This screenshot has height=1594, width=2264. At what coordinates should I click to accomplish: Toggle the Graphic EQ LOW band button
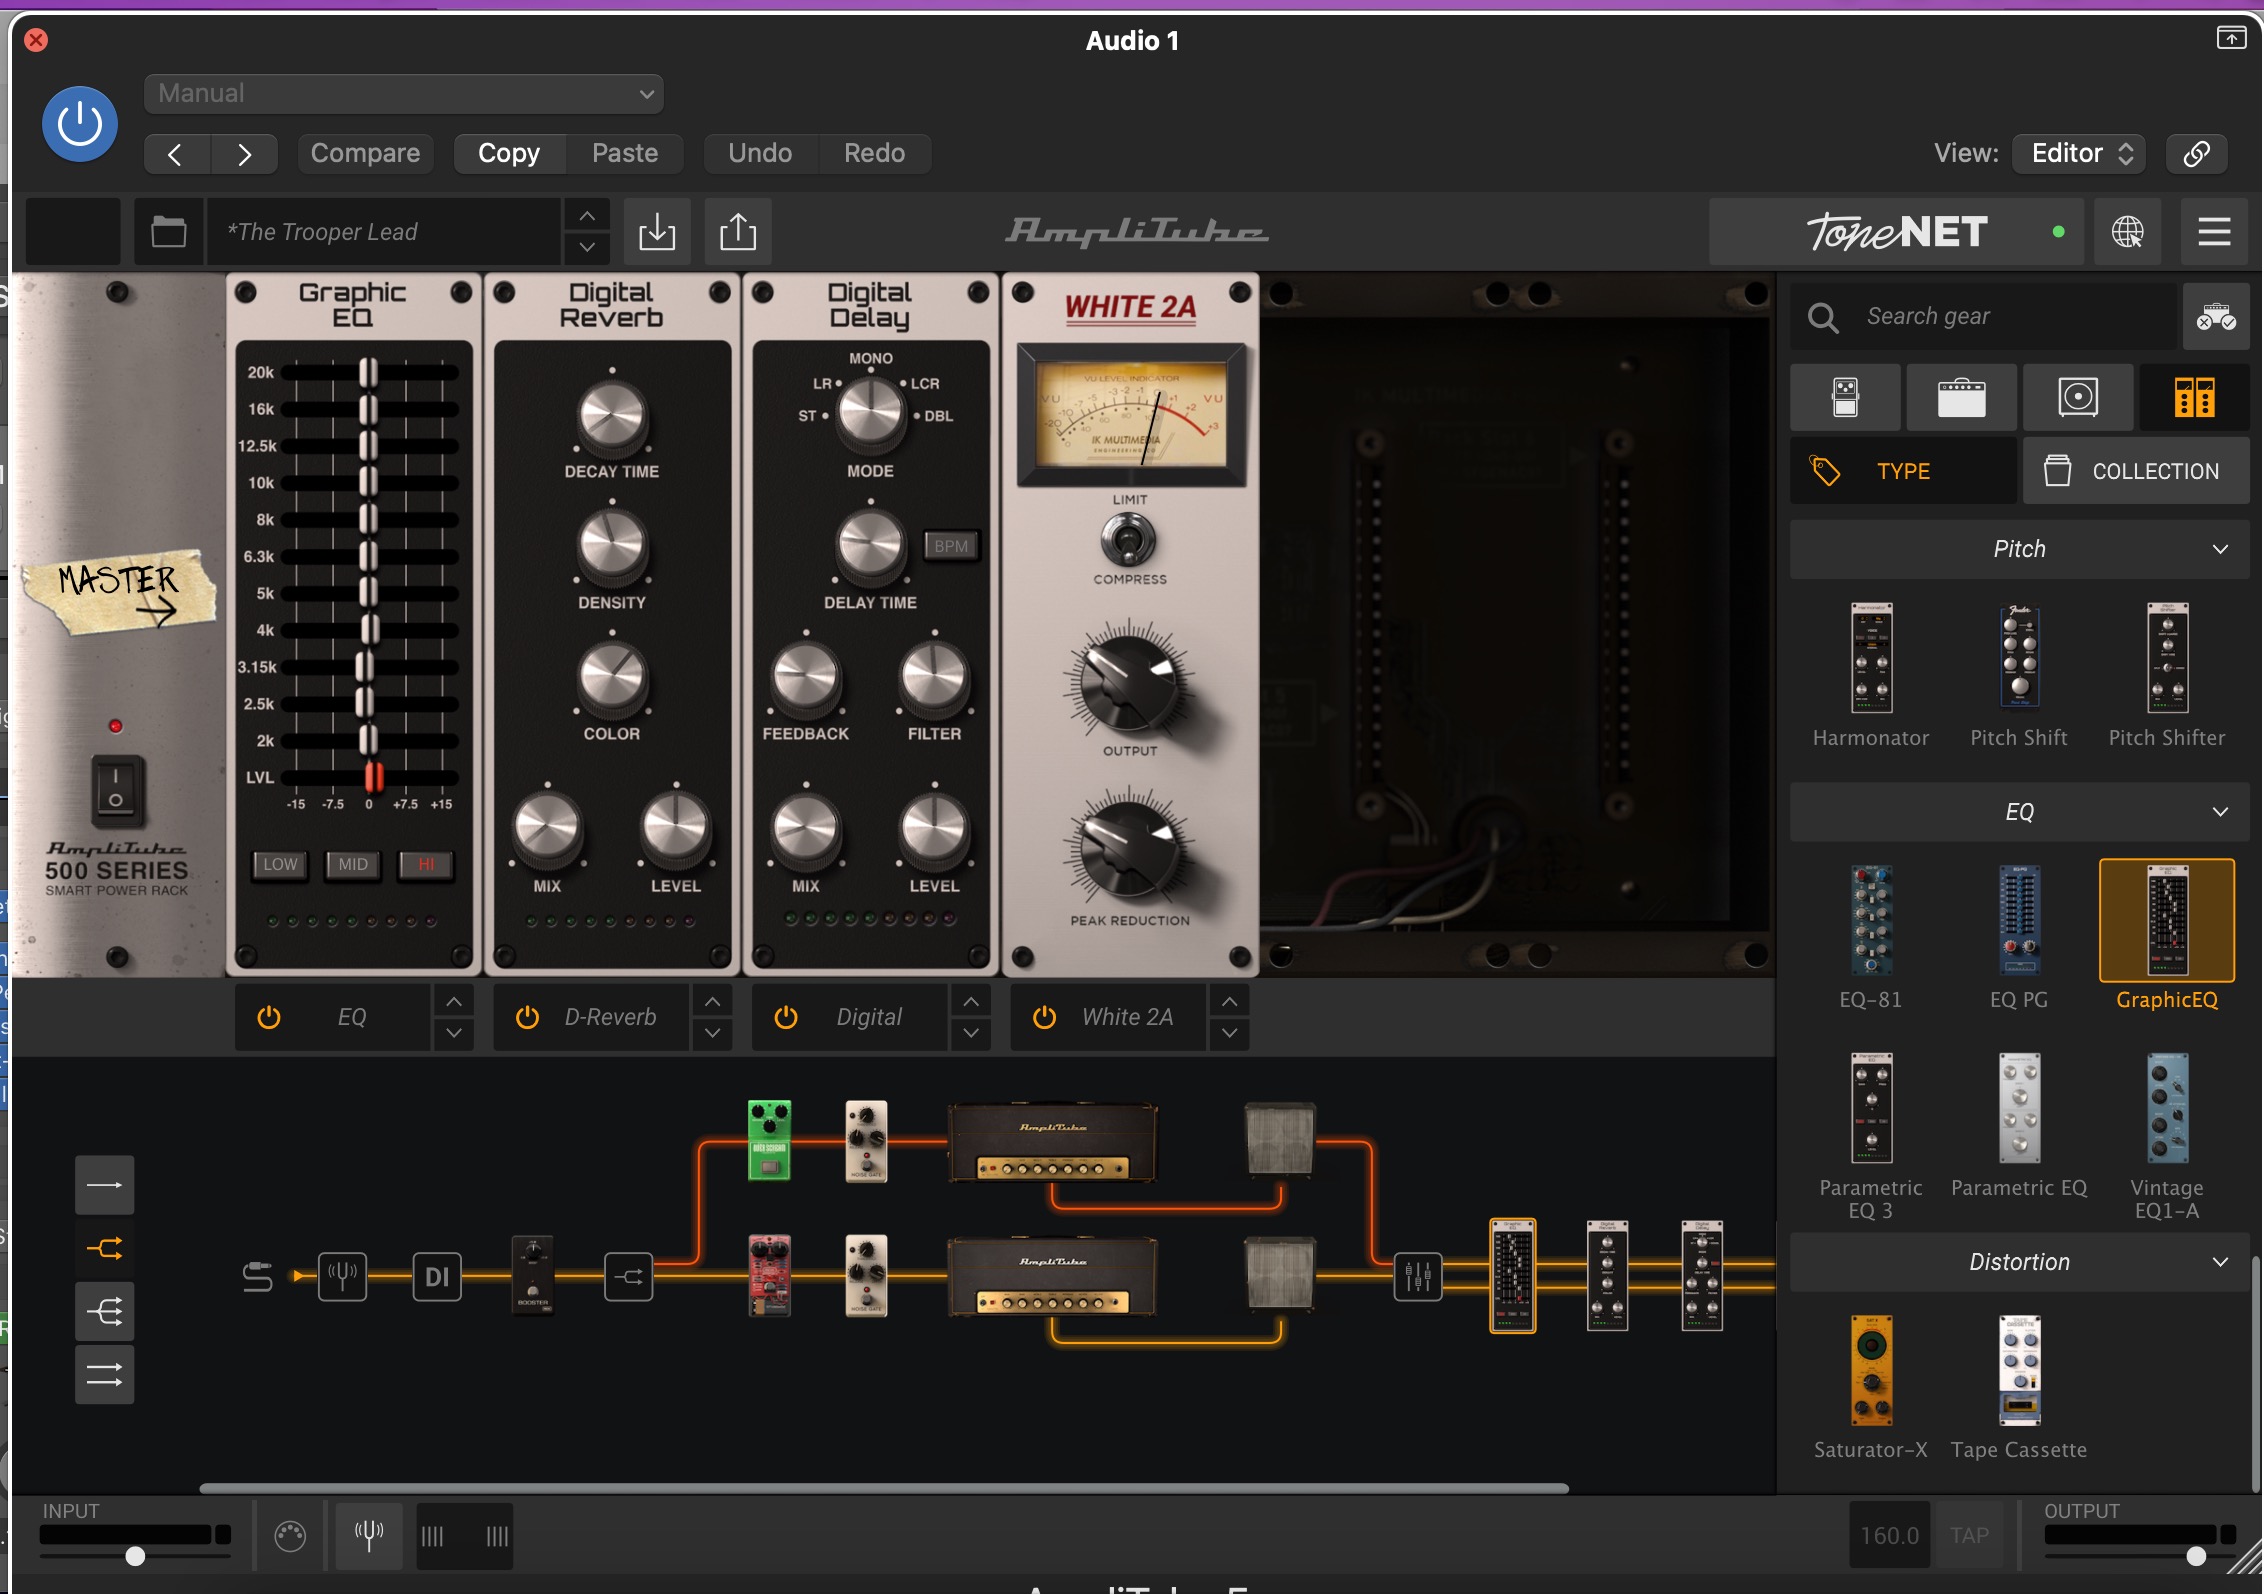pos(280,864)
